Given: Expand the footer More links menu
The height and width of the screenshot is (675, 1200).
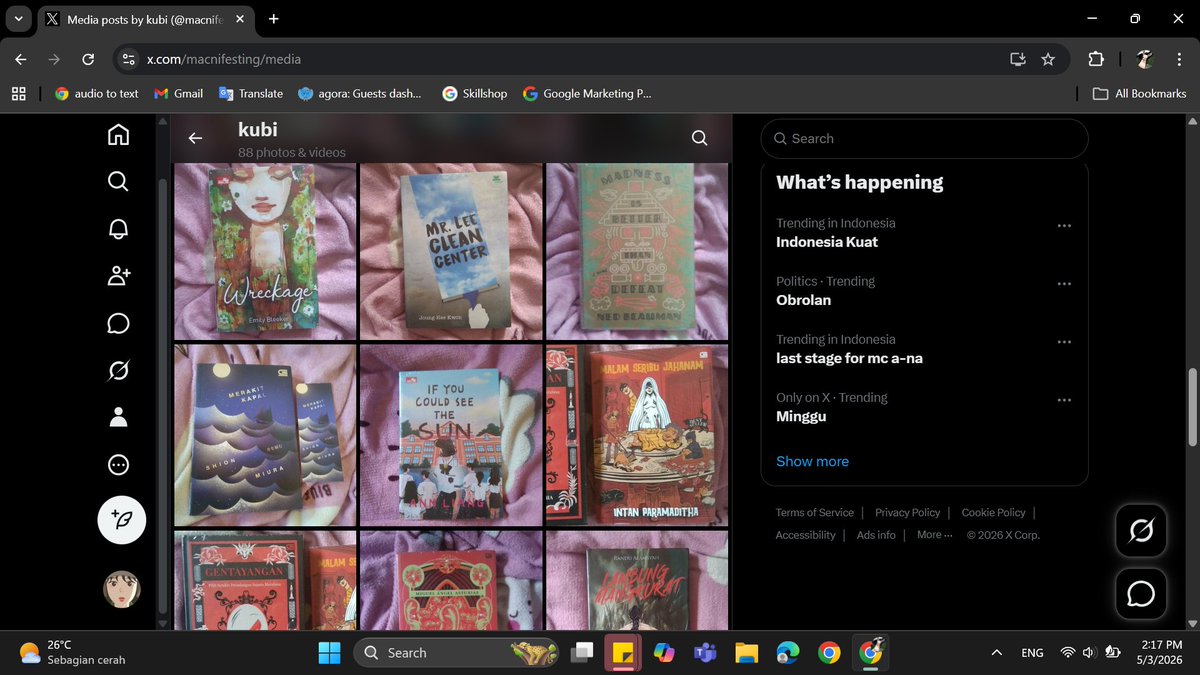Looking at the screenshot, I should (x=934, y=535).
